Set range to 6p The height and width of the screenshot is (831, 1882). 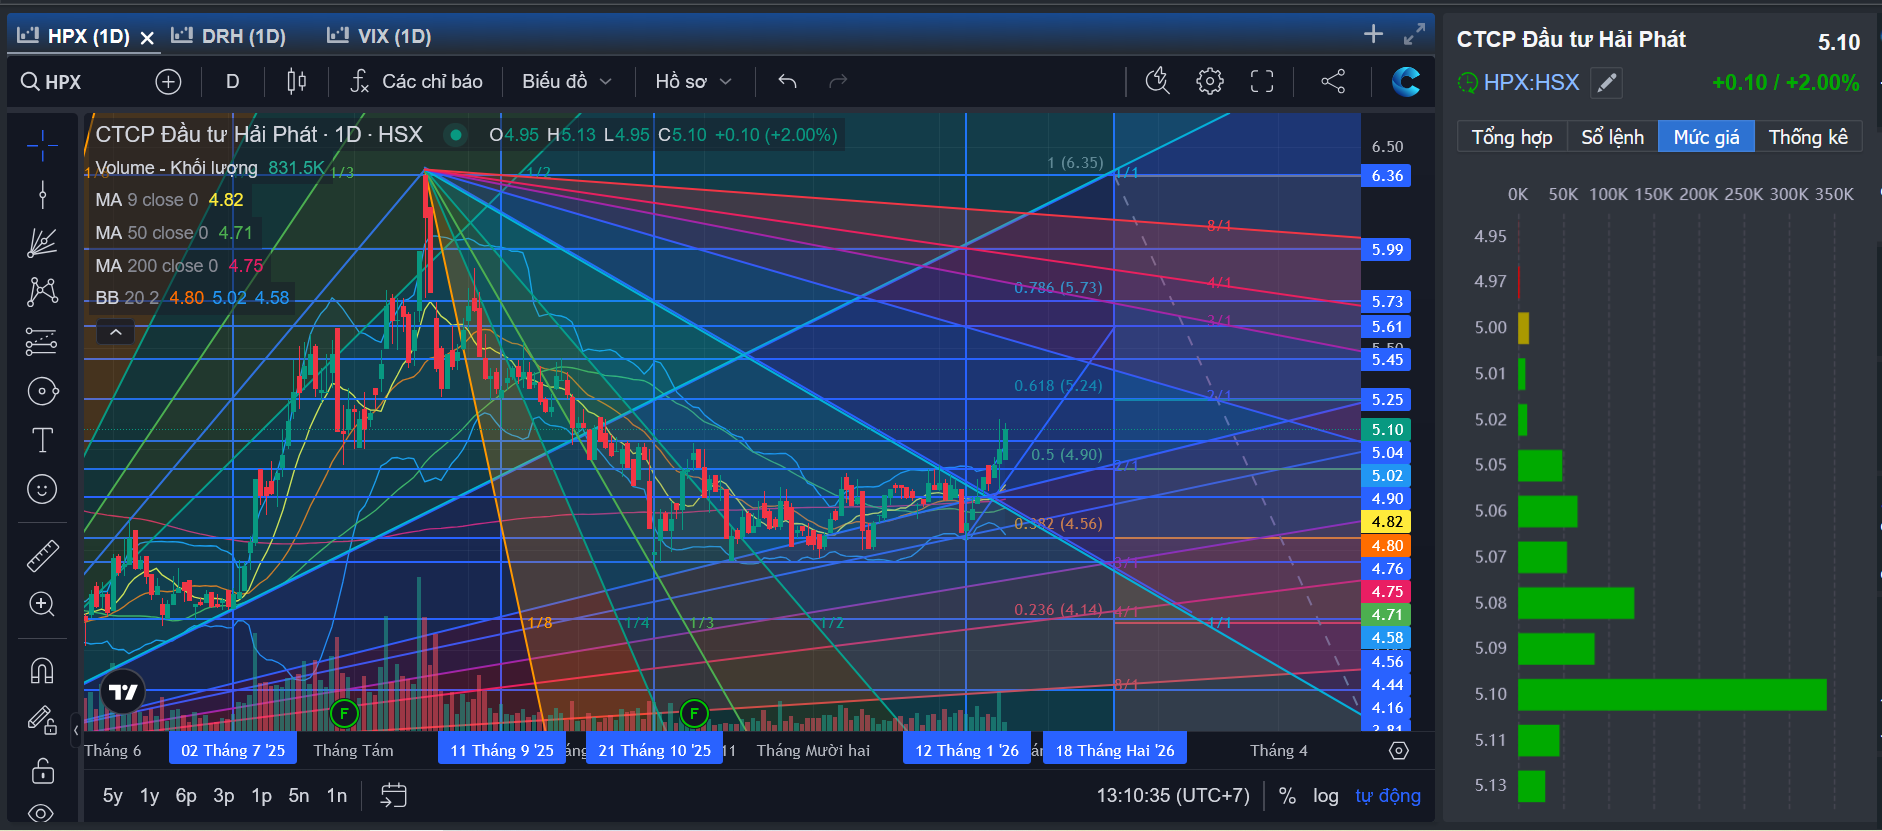(186, 796)
